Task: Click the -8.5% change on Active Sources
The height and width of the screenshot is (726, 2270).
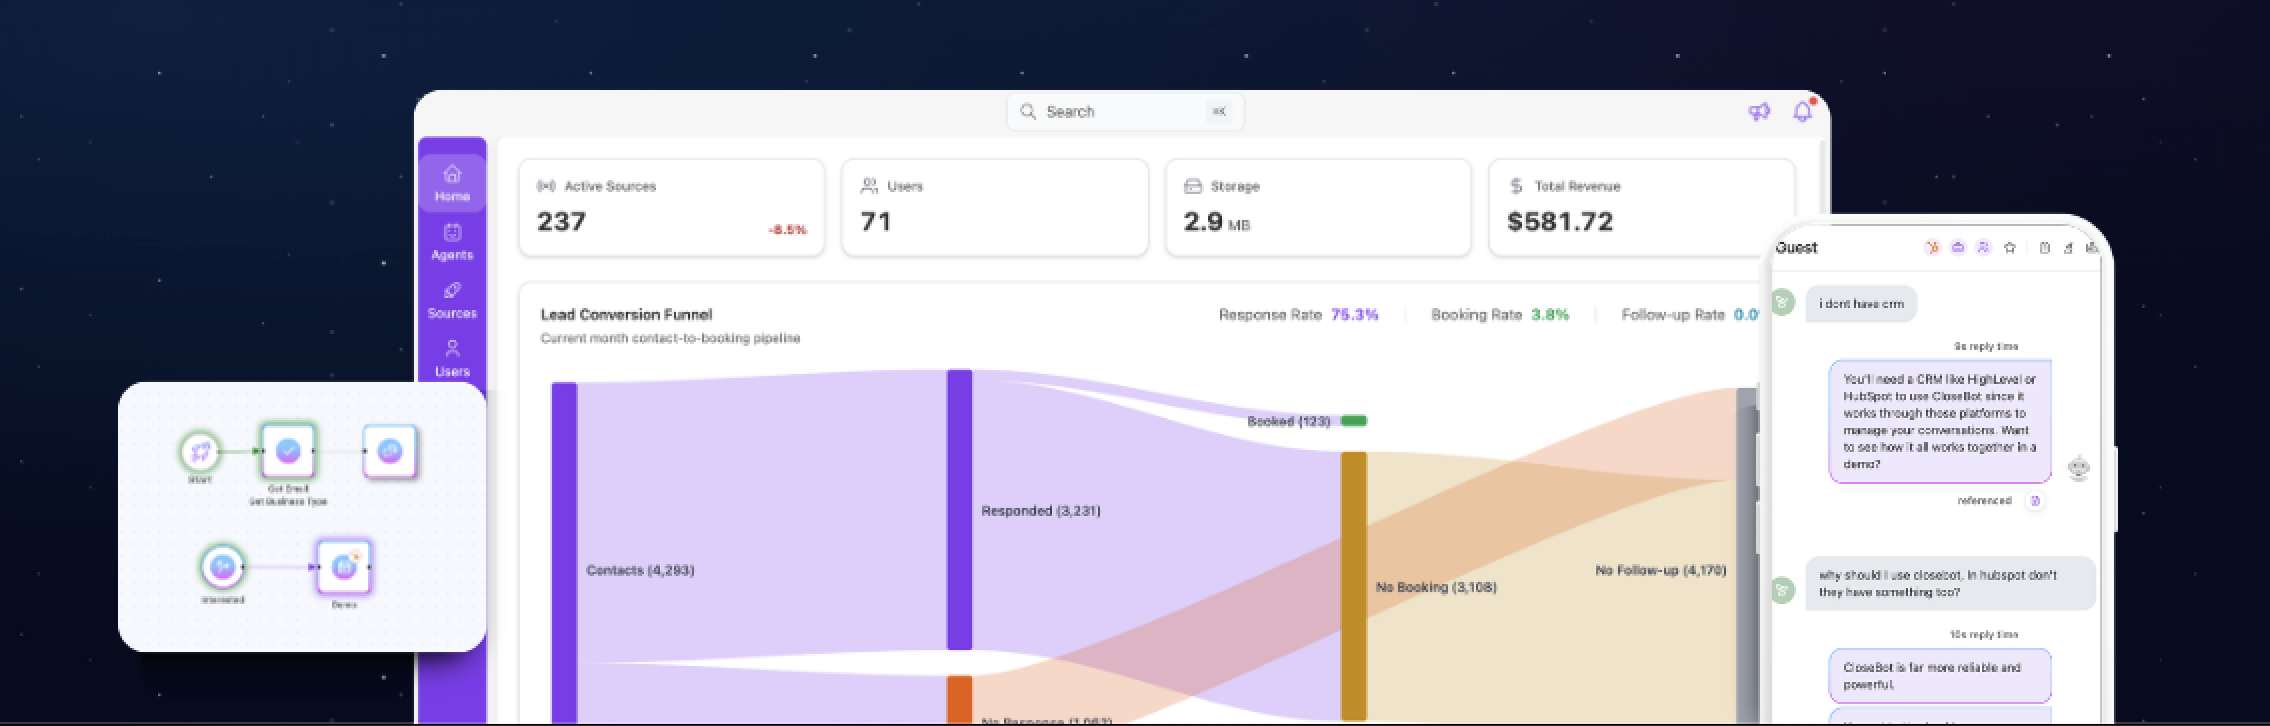Action: 787,230
